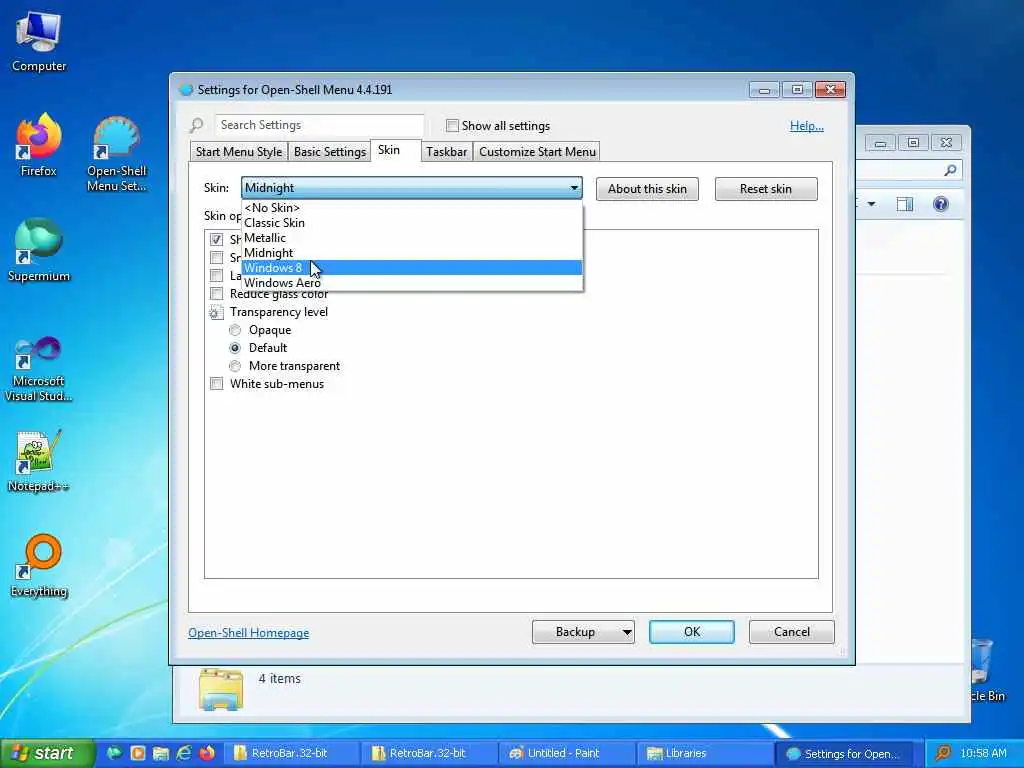Choose Midnight from the dropdown list
The height and width of the screenshot is (768, 1024).
tap(411, 253)
